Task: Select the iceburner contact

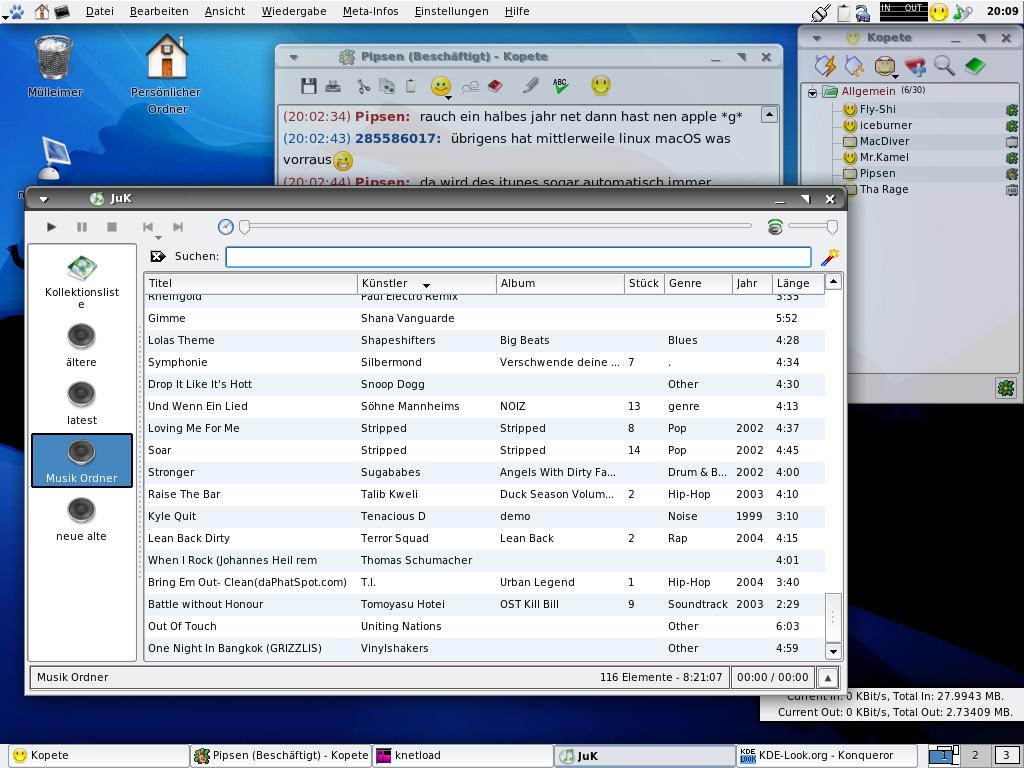Action: [886, 125]
